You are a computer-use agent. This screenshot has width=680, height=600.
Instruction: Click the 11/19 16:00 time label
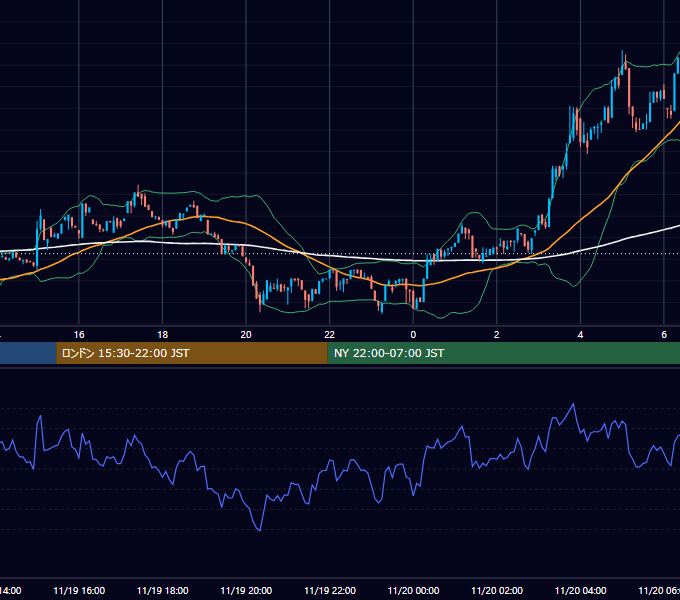click(x=79, y=590)
